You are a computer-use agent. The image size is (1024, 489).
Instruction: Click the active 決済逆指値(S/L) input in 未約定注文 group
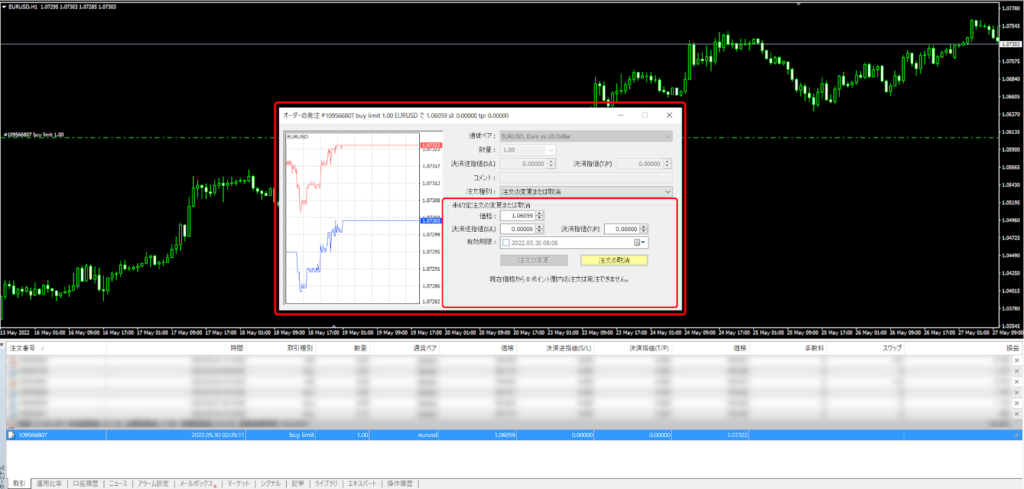[x=517, y=229]
